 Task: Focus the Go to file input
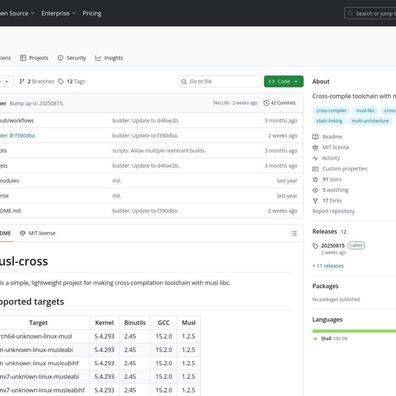pyautogui.click(x=219, y=81)
